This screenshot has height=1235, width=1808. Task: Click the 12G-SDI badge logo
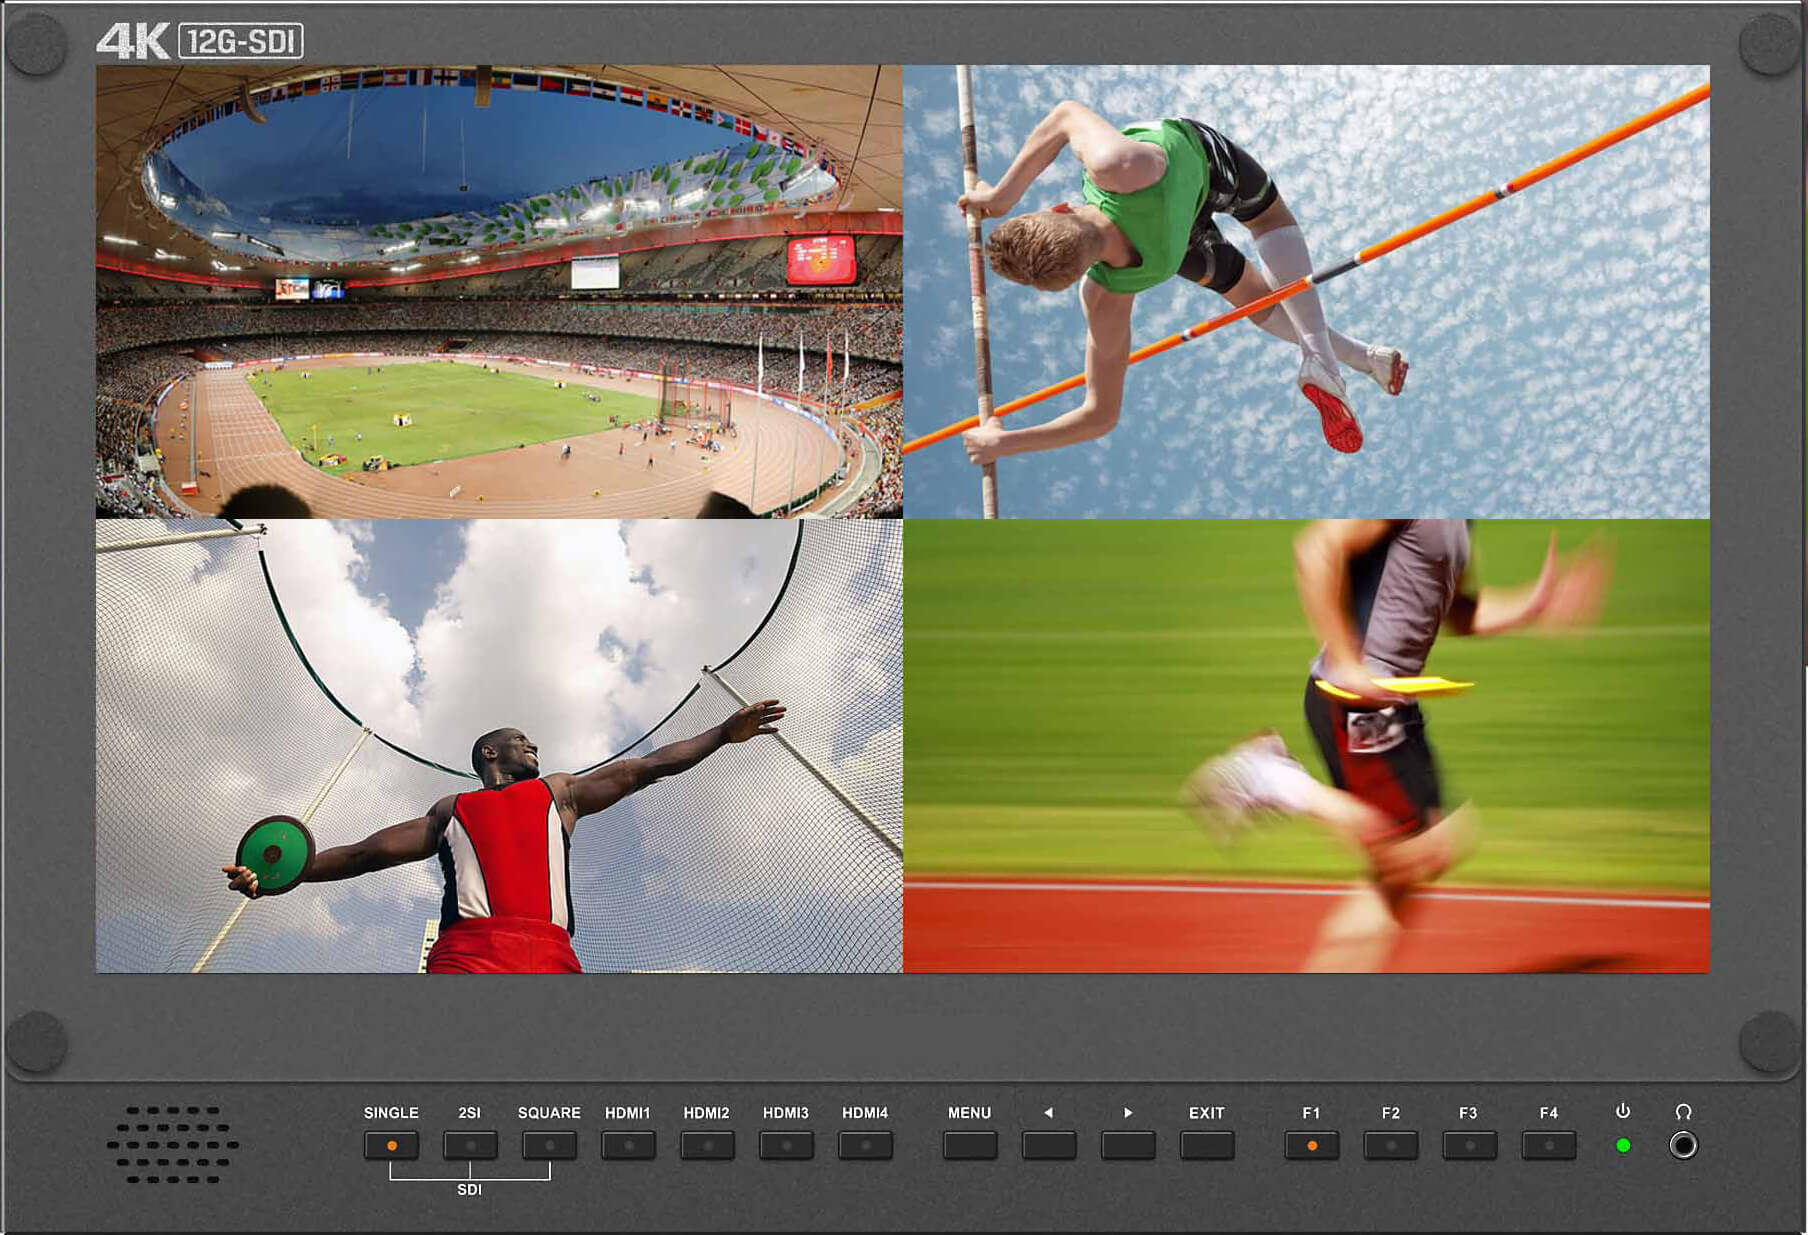point(240,41)
